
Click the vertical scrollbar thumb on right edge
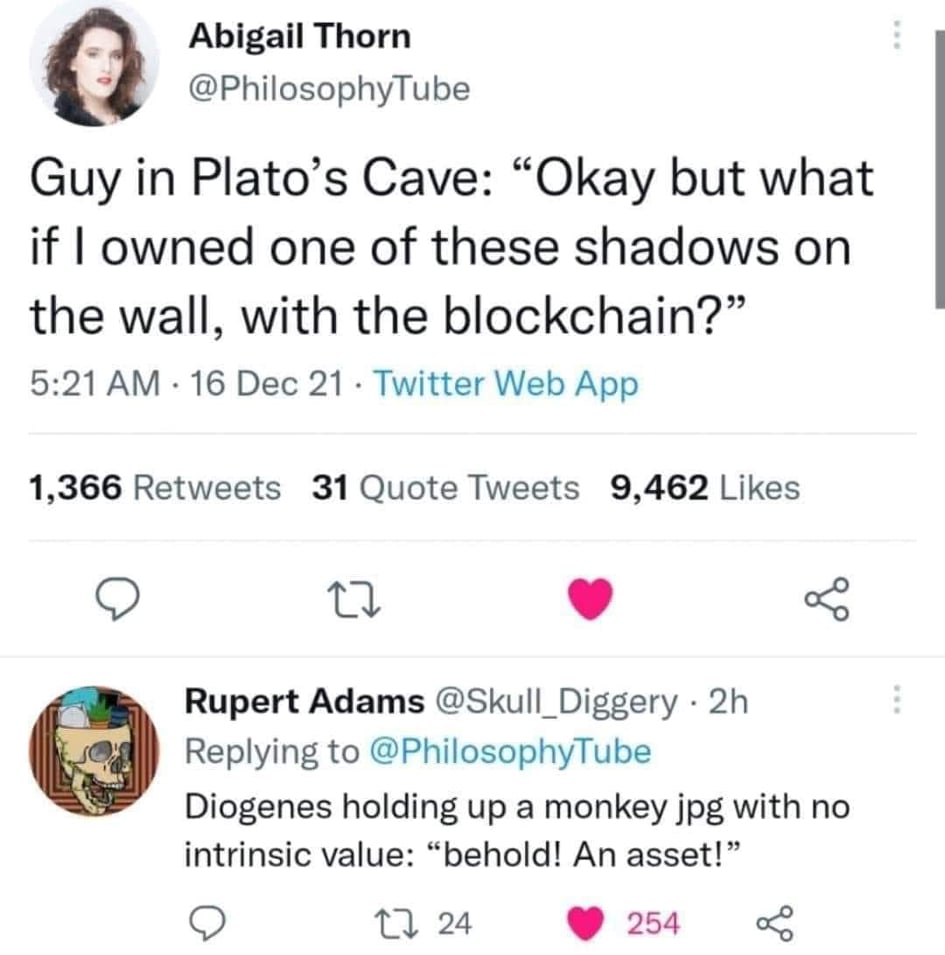click(940, 169)
